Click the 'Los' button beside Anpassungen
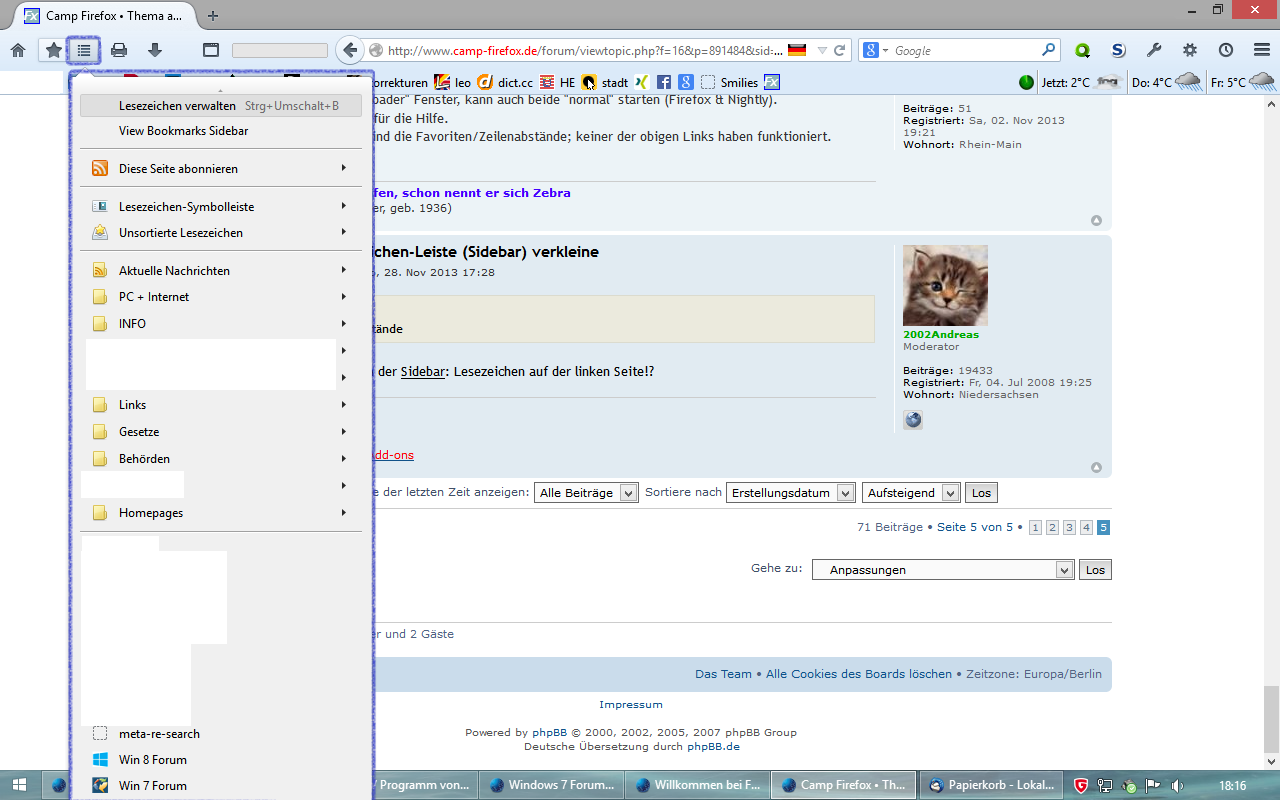1280x800 pixels. [1095, 570]
